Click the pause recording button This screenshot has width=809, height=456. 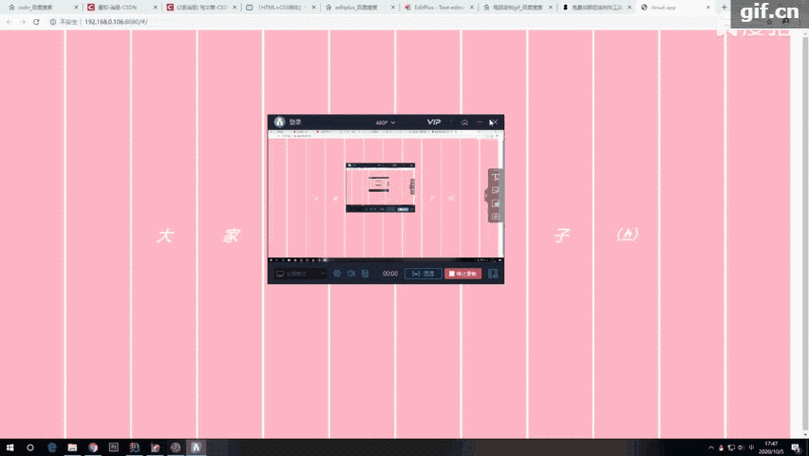[423, 273]
